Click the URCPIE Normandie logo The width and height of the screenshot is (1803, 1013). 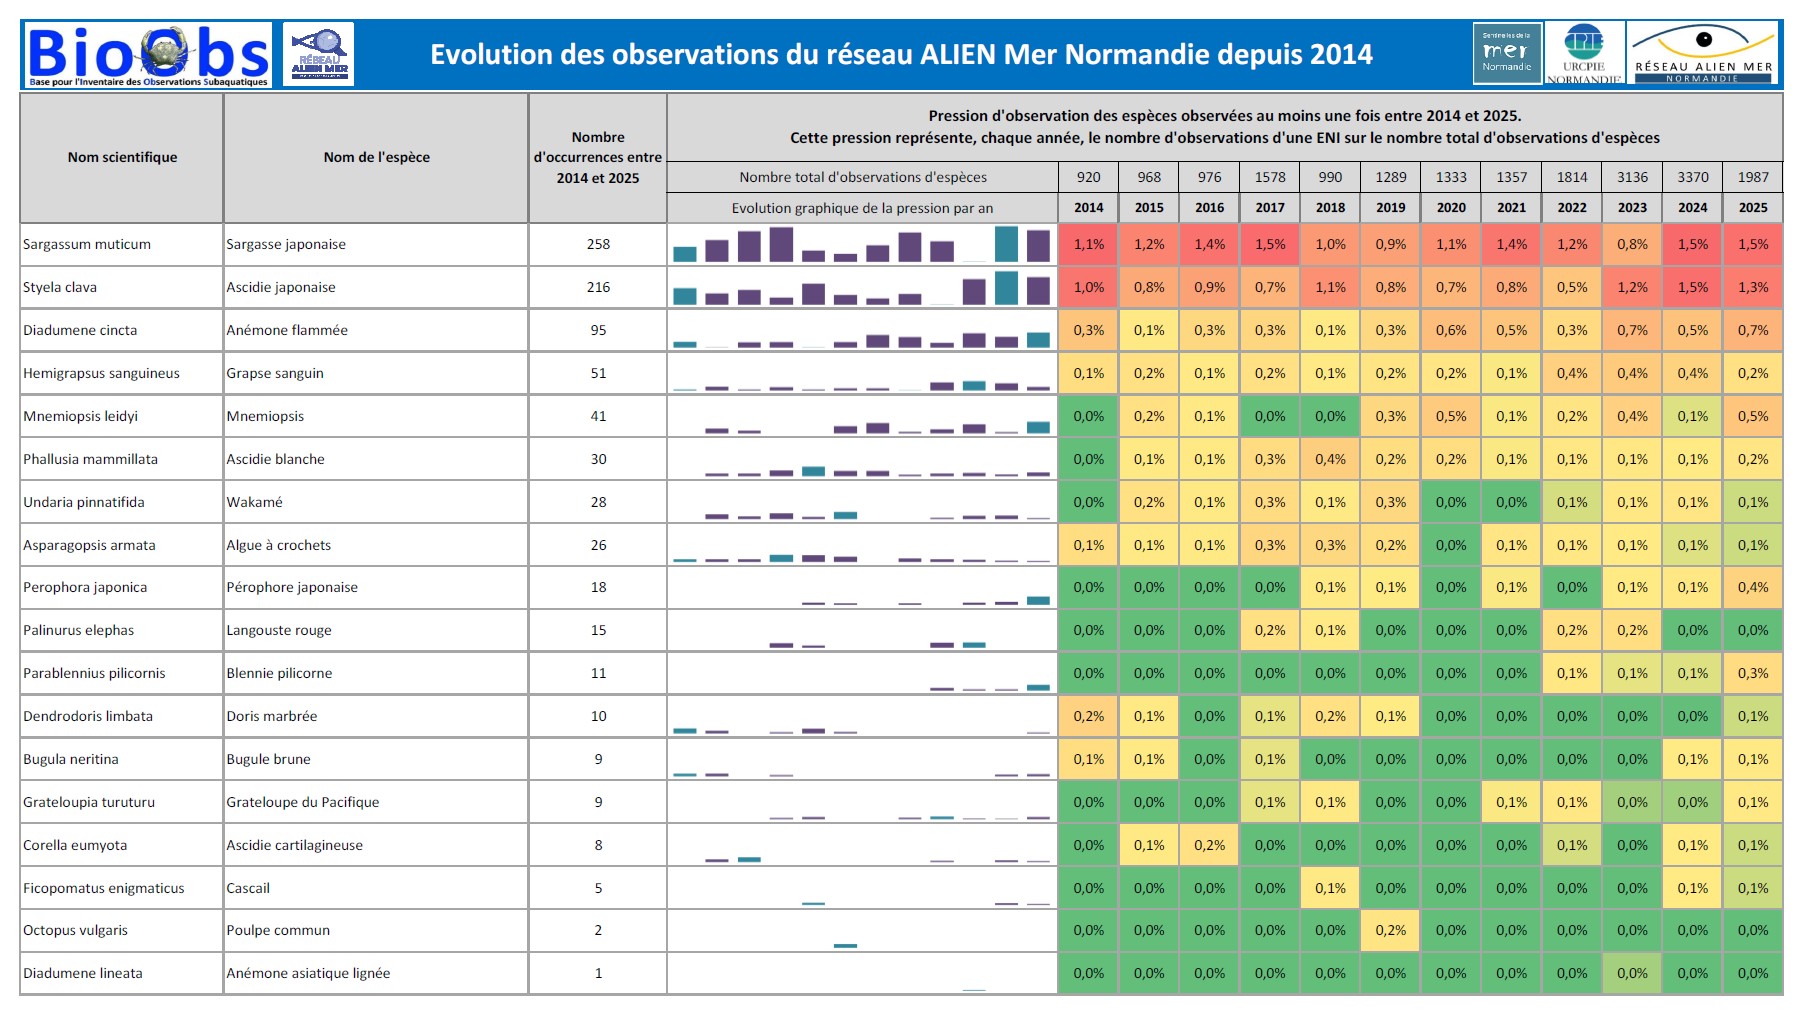click(x=1583, y=54)
